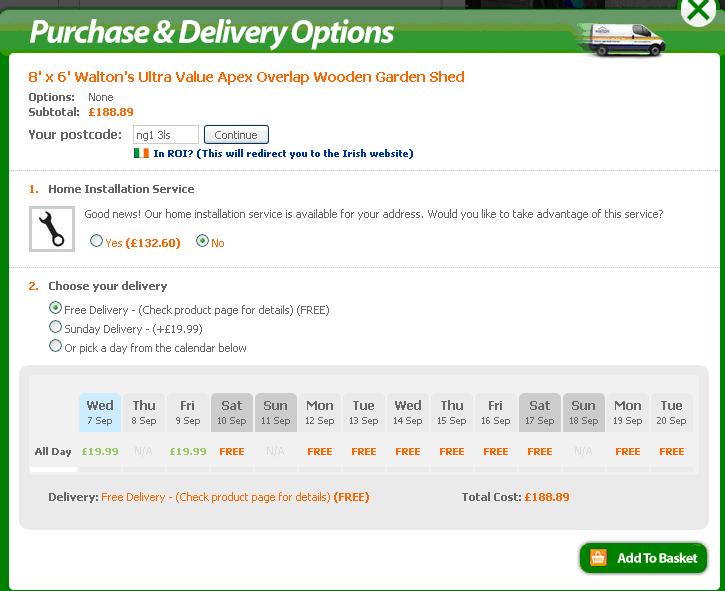Click N/A under Sun 18 Sep
This screenshot has width=725, height=591.
(x=583, y=451)
